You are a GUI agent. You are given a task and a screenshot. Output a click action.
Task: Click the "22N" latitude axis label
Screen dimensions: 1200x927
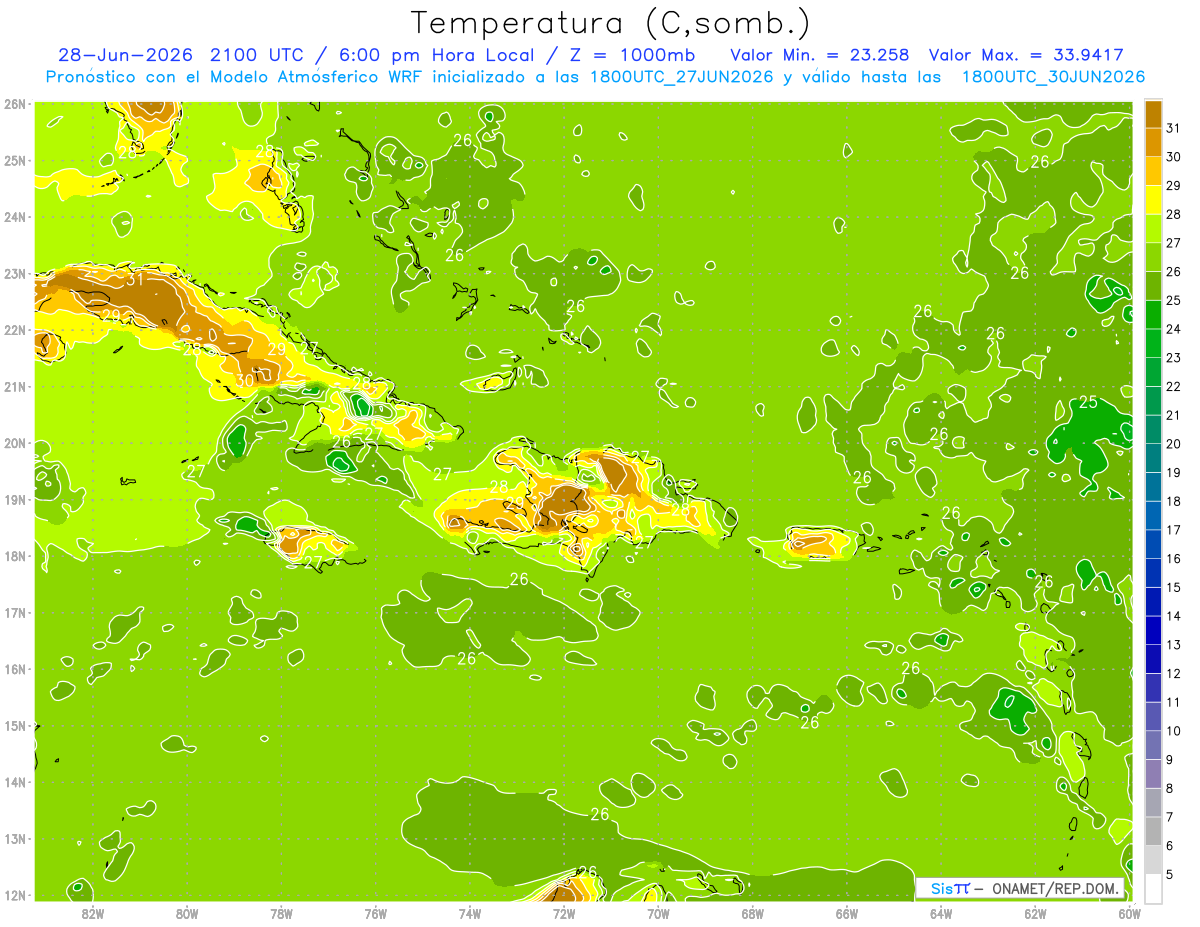click(15, 330)
